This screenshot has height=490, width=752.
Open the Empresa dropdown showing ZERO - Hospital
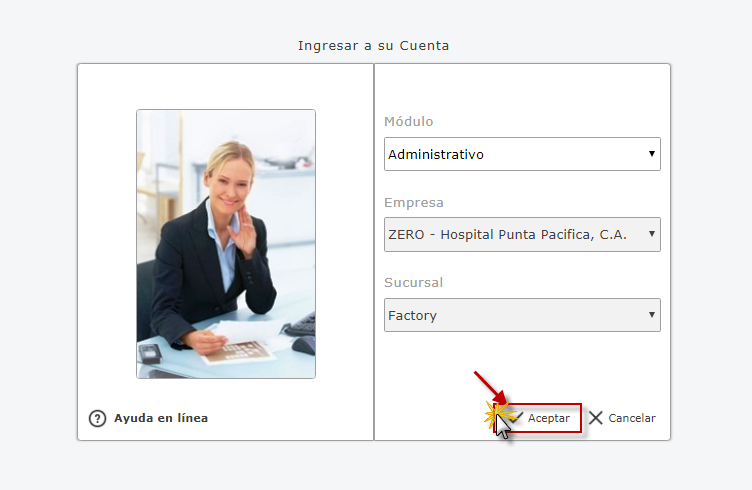pos(522,234)
